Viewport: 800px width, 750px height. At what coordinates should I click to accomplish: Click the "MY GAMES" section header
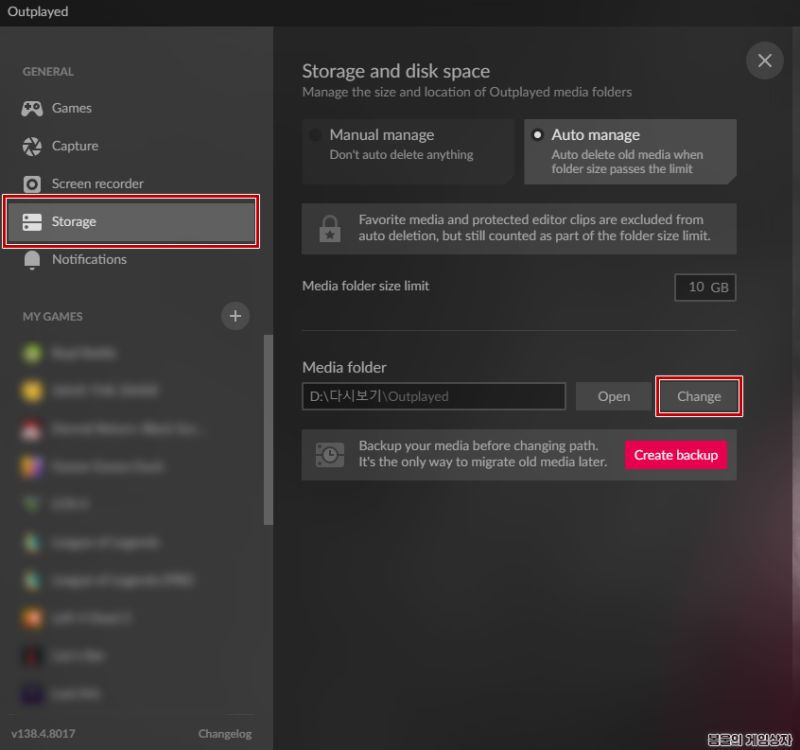coord(53,316)
